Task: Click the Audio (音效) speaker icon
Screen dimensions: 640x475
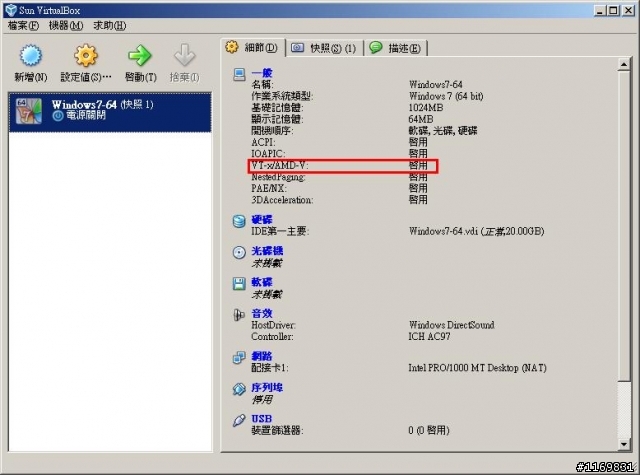Action: [239, 315]
